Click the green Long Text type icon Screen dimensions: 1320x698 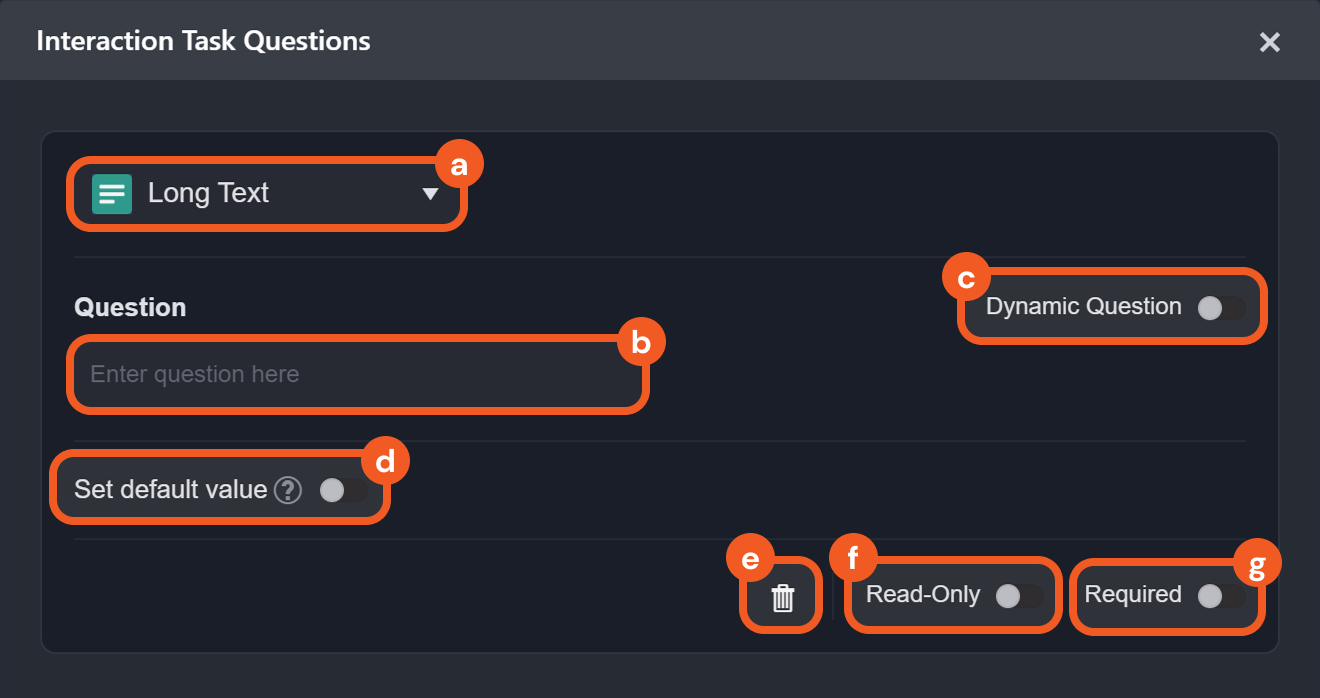click(112, 194)
